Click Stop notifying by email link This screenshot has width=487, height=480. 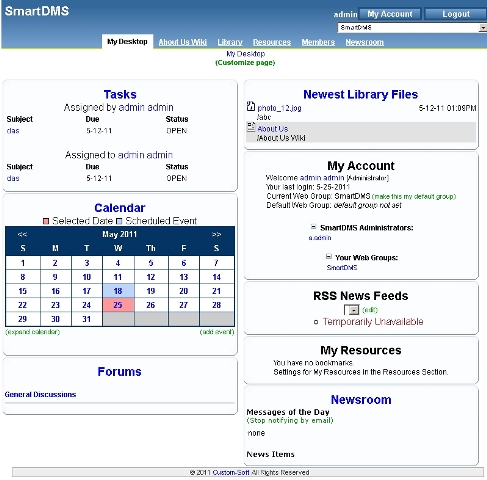pos(290,421)
